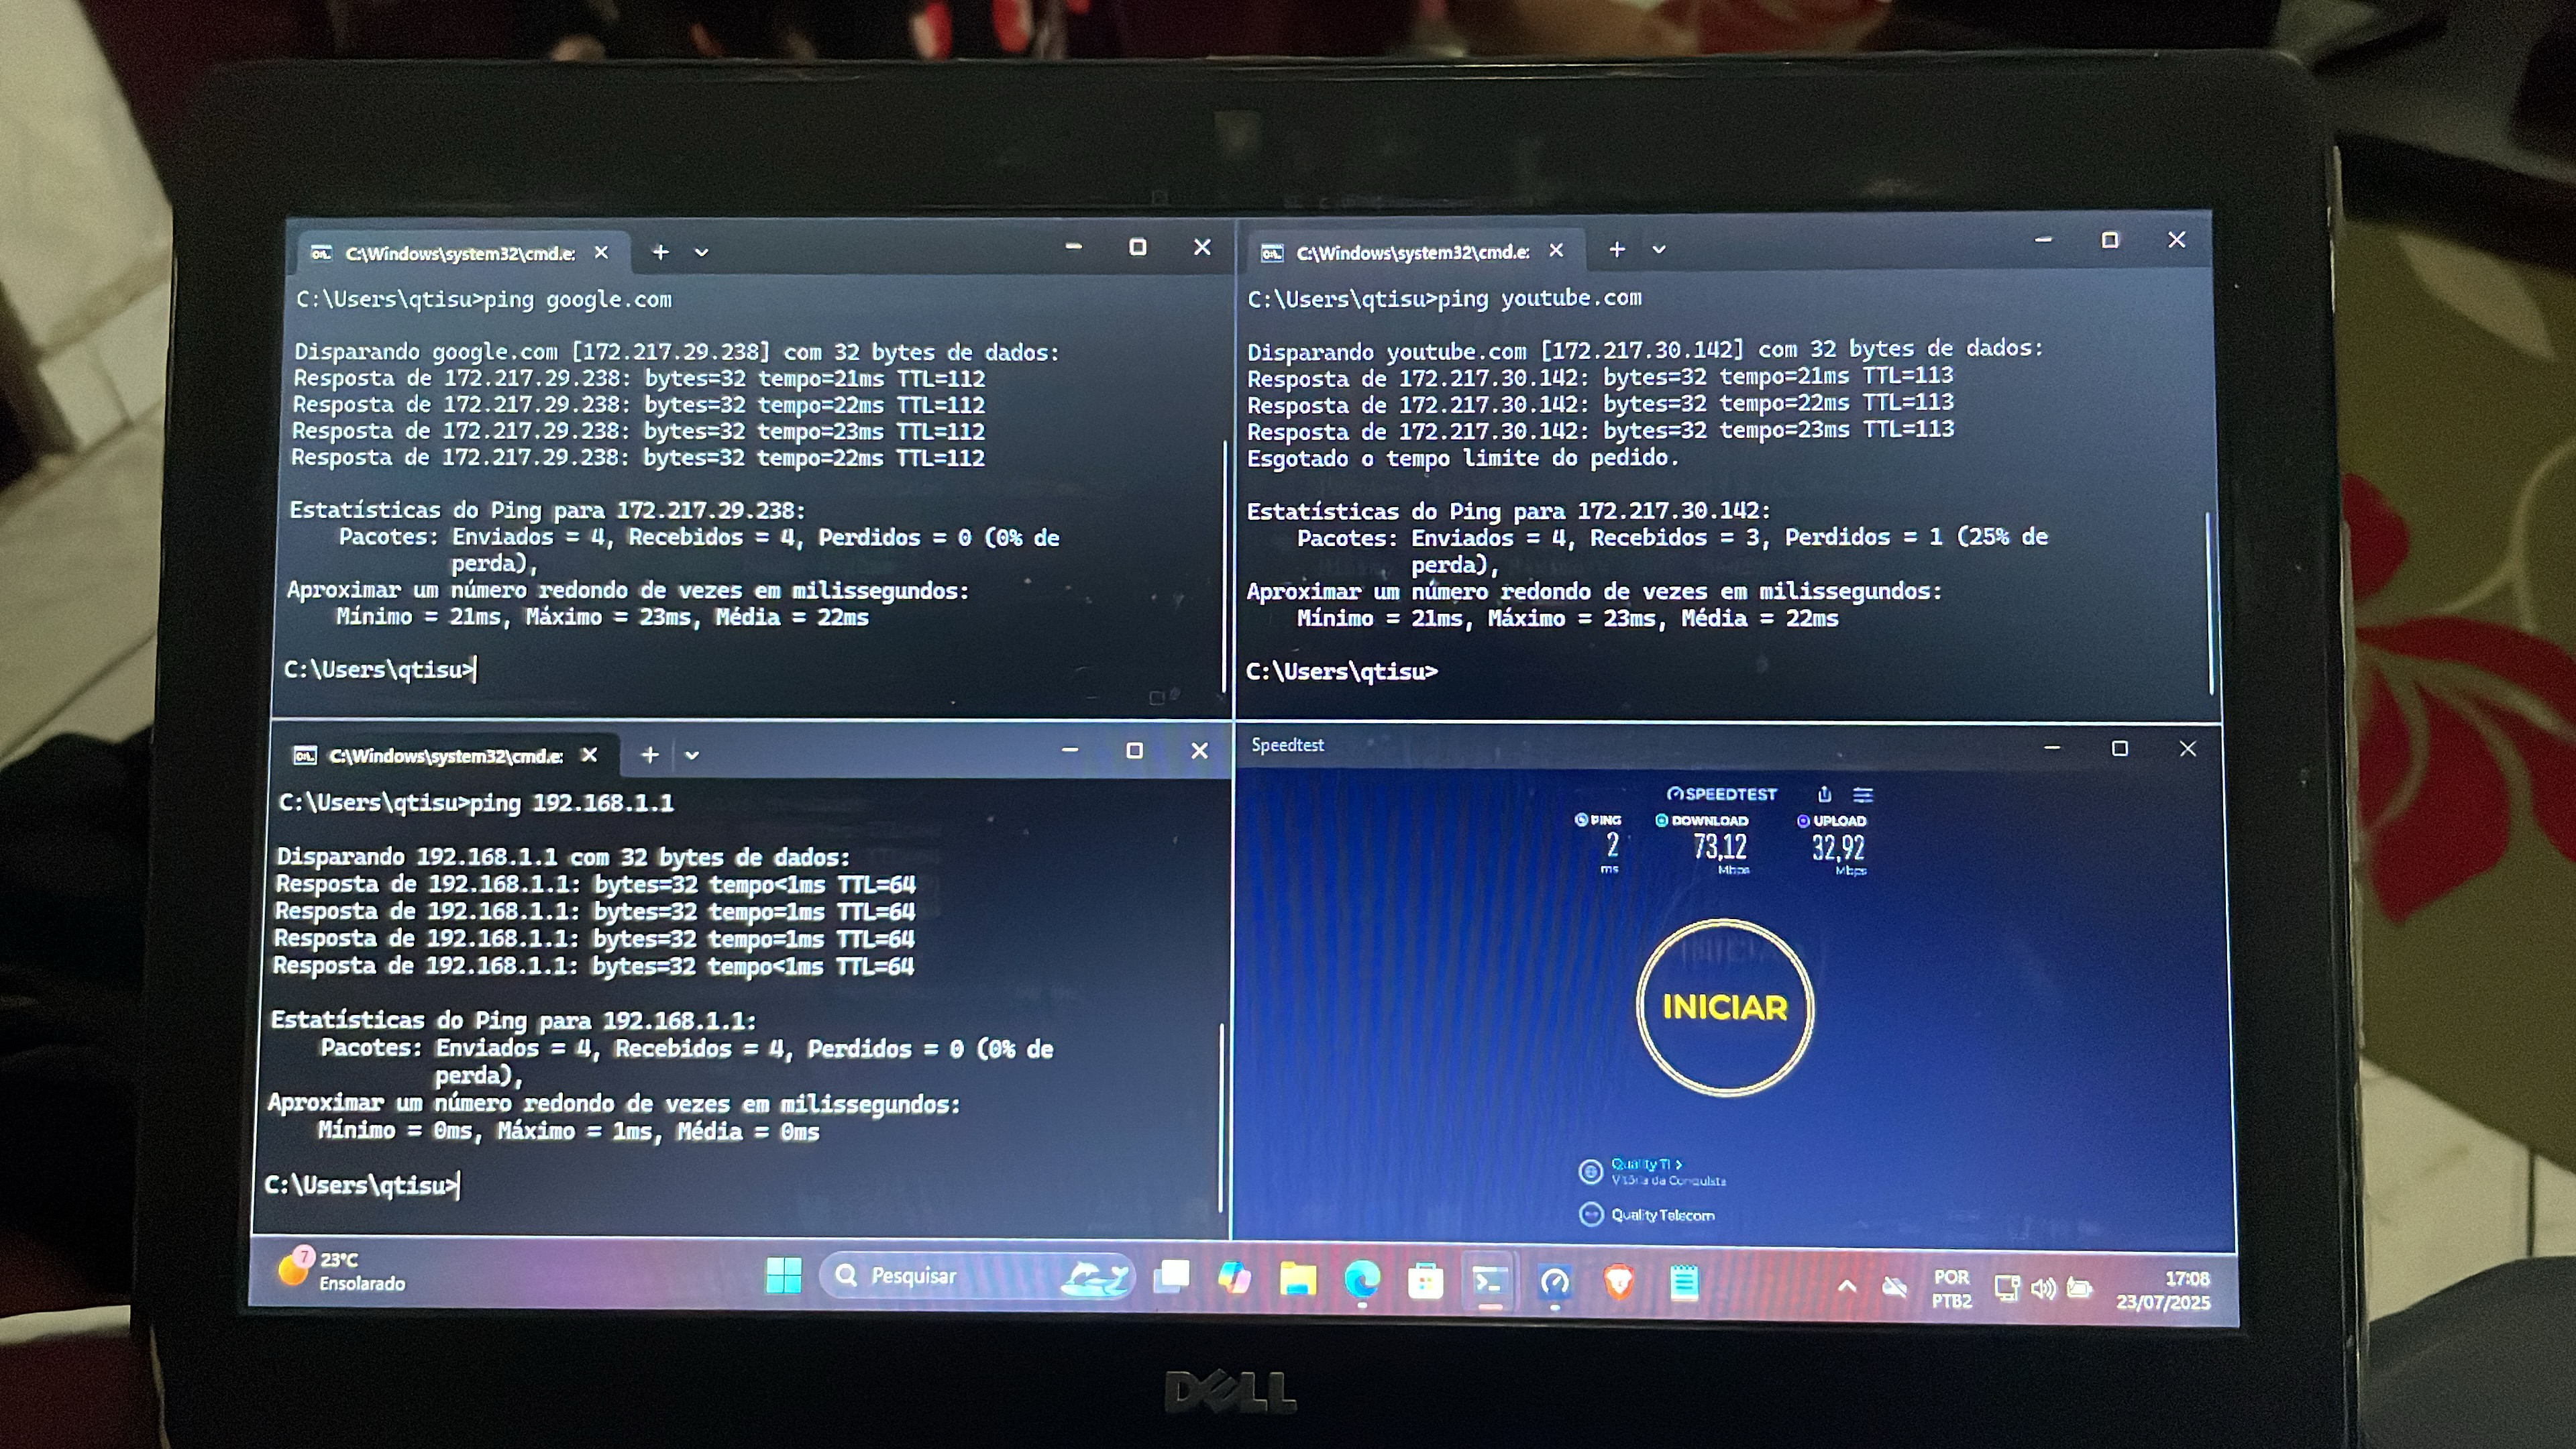The height and width of the screenshot is (1449, 2576).
Task: Open the Quality TI server link
Action: pyautogui.click(x=1645, y=1164)
